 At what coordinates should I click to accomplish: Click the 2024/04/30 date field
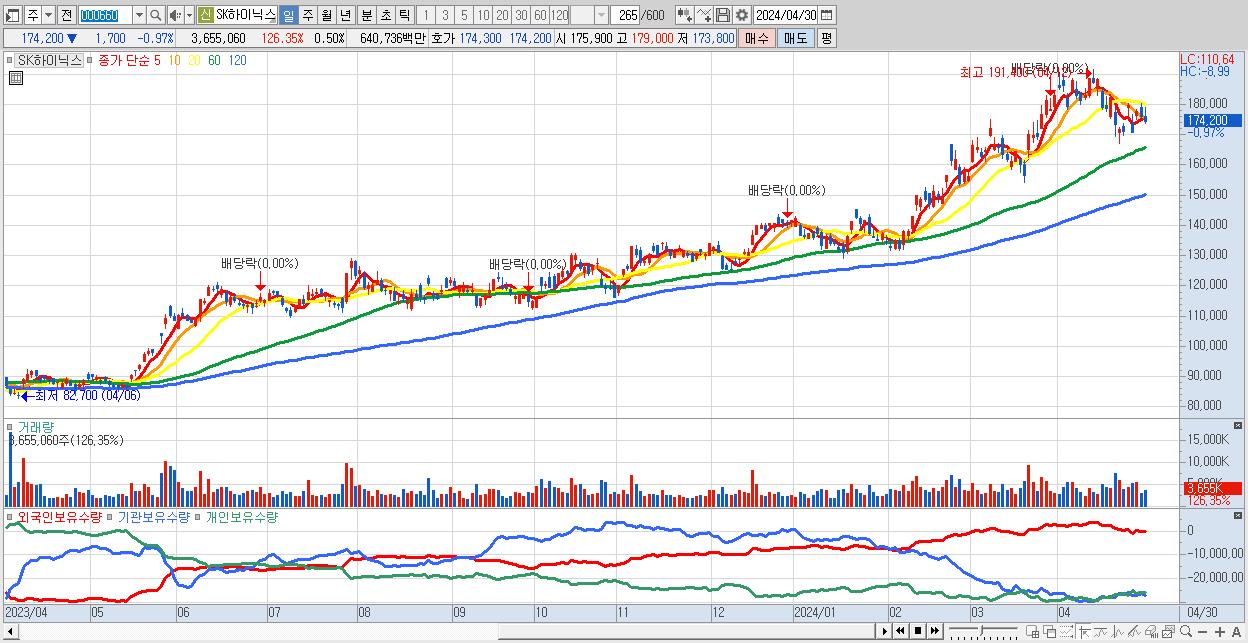(x=785, y=15)
